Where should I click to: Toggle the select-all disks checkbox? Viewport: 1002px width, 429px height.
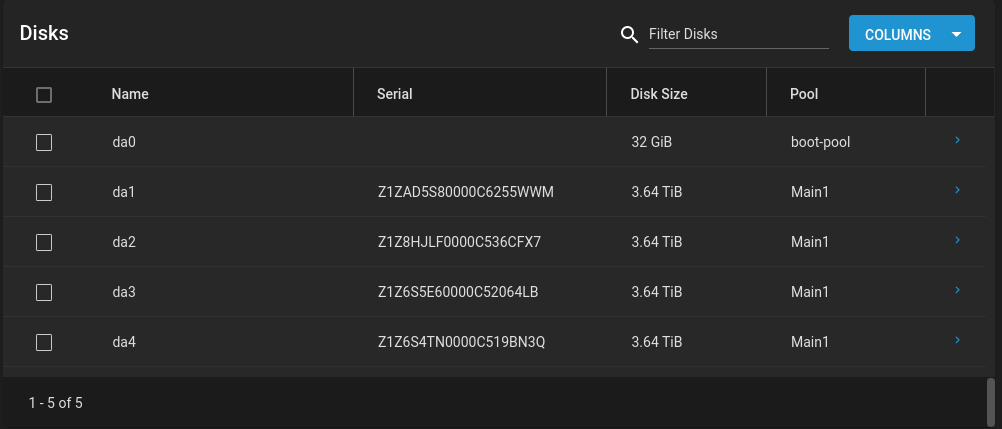(x=44, y=95)
